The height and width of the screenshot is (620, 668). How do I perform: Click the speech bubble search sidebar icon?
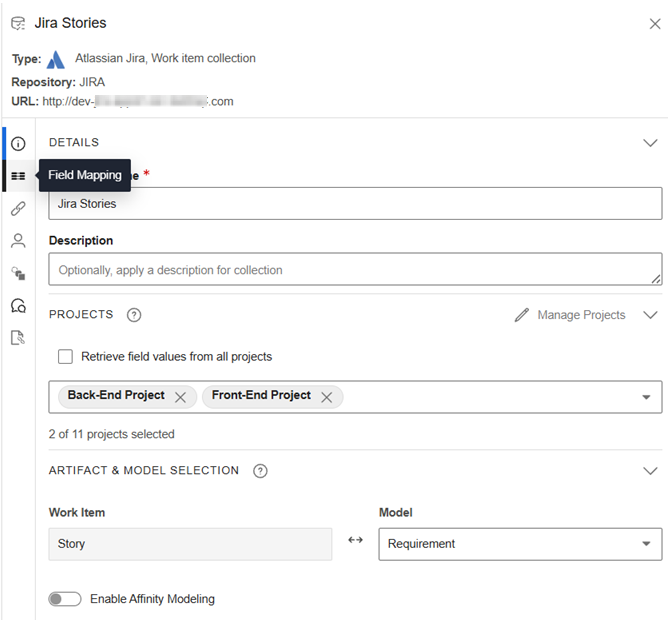(18, 306)
